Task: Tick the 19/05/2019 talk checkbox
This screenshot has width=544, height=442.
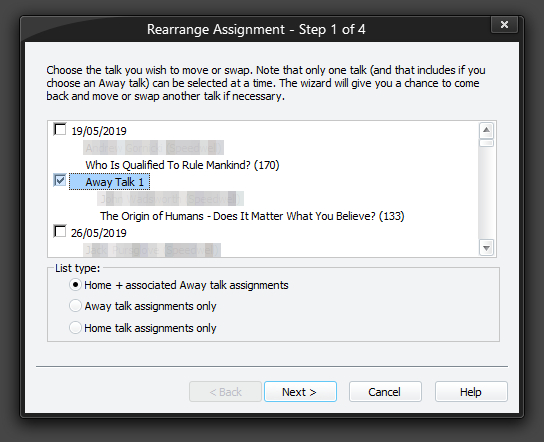Action: point(60,129)
